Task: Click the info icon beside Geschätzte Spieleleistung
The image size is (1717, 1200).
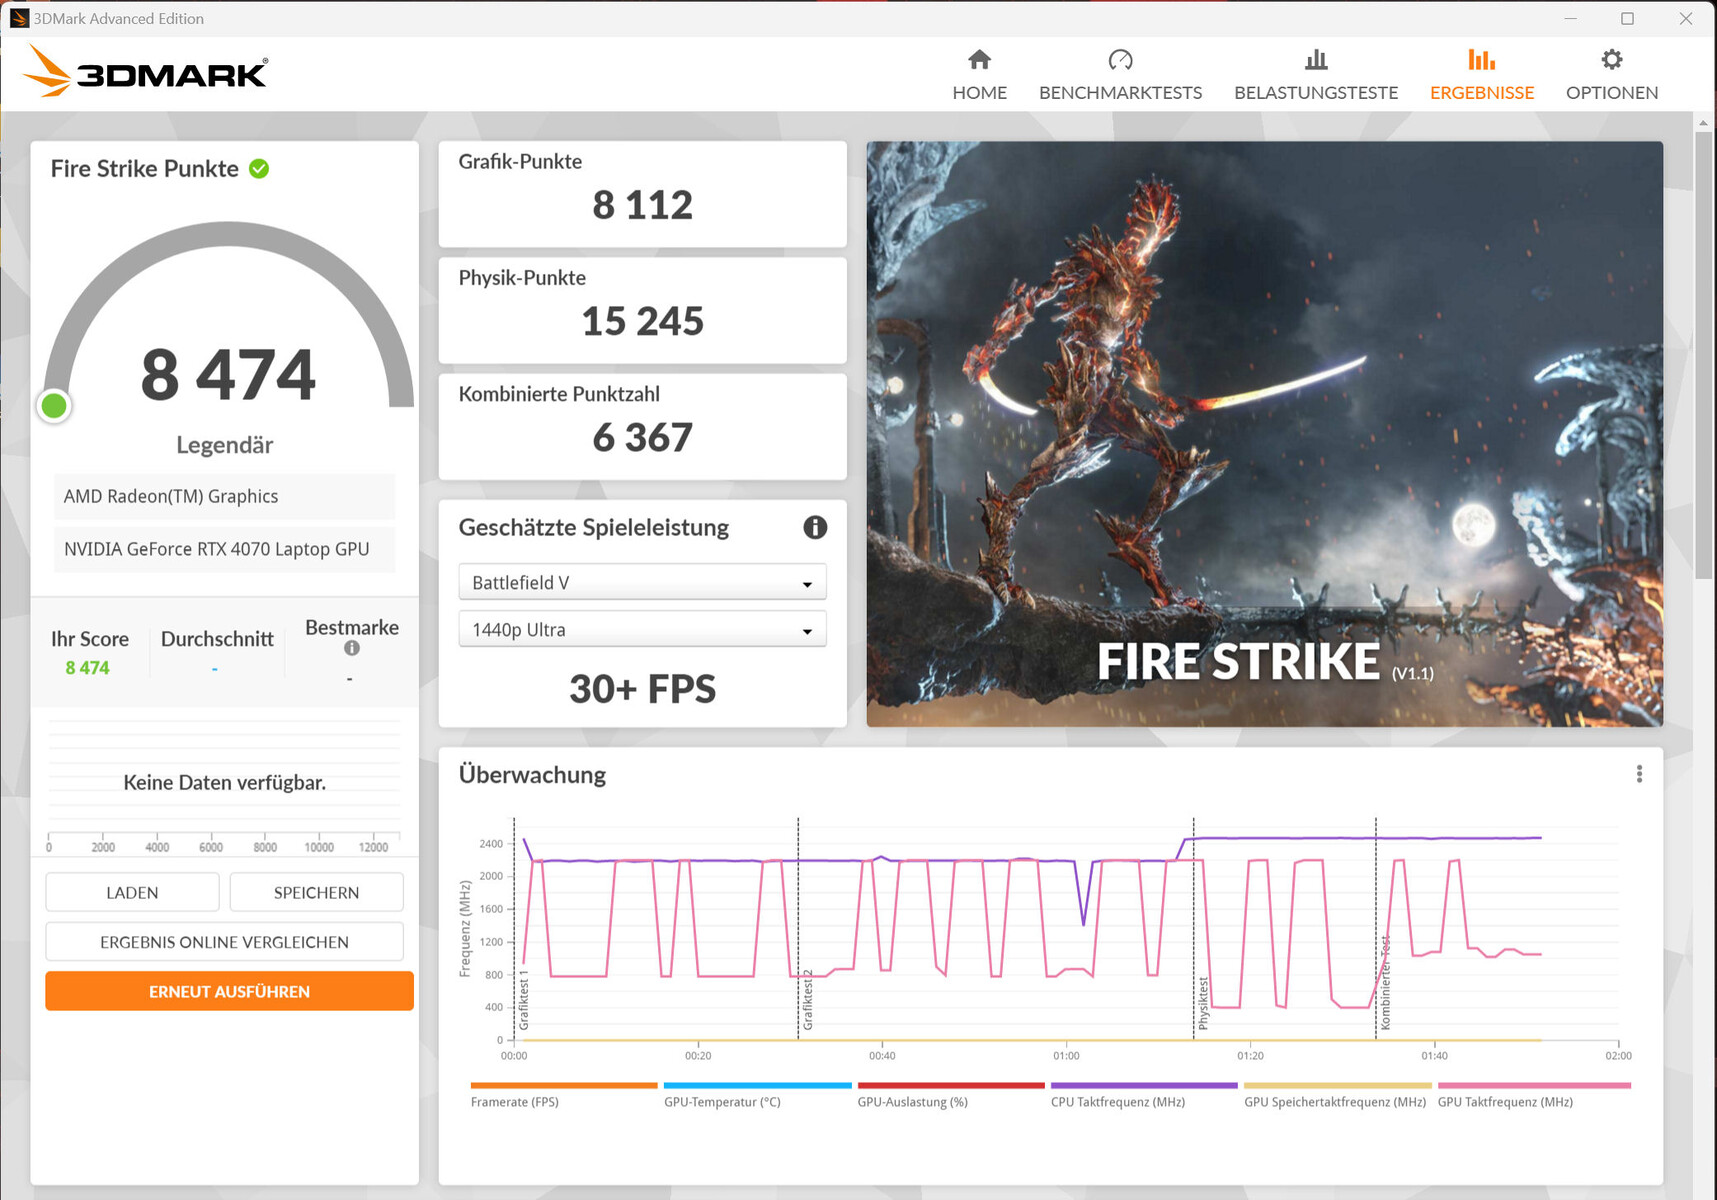Action: [x=815, y=527]
